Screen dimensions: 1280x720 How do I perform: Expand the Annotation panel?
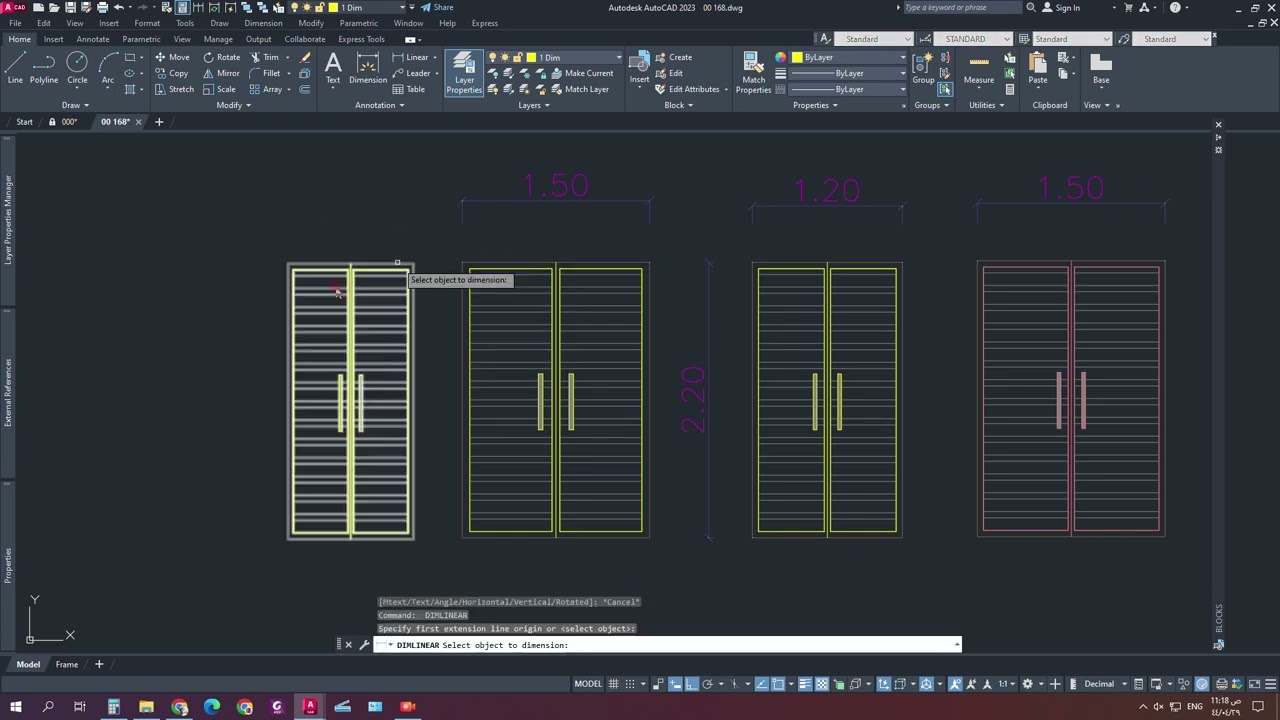379,105
